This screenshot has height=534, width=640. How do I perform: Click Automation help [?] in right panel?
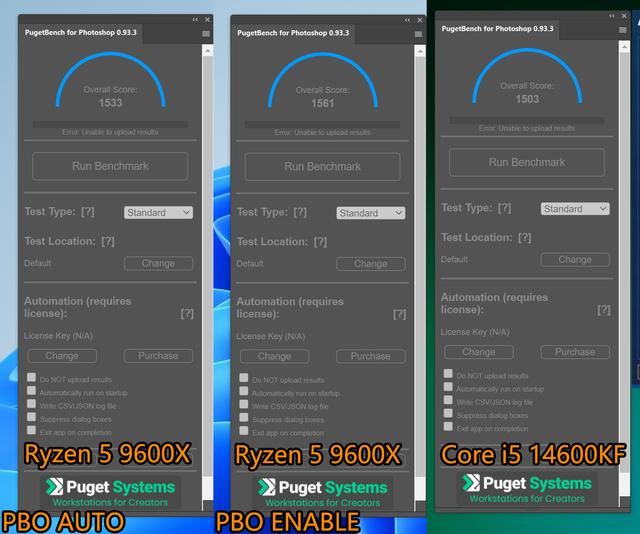(603, 310)
